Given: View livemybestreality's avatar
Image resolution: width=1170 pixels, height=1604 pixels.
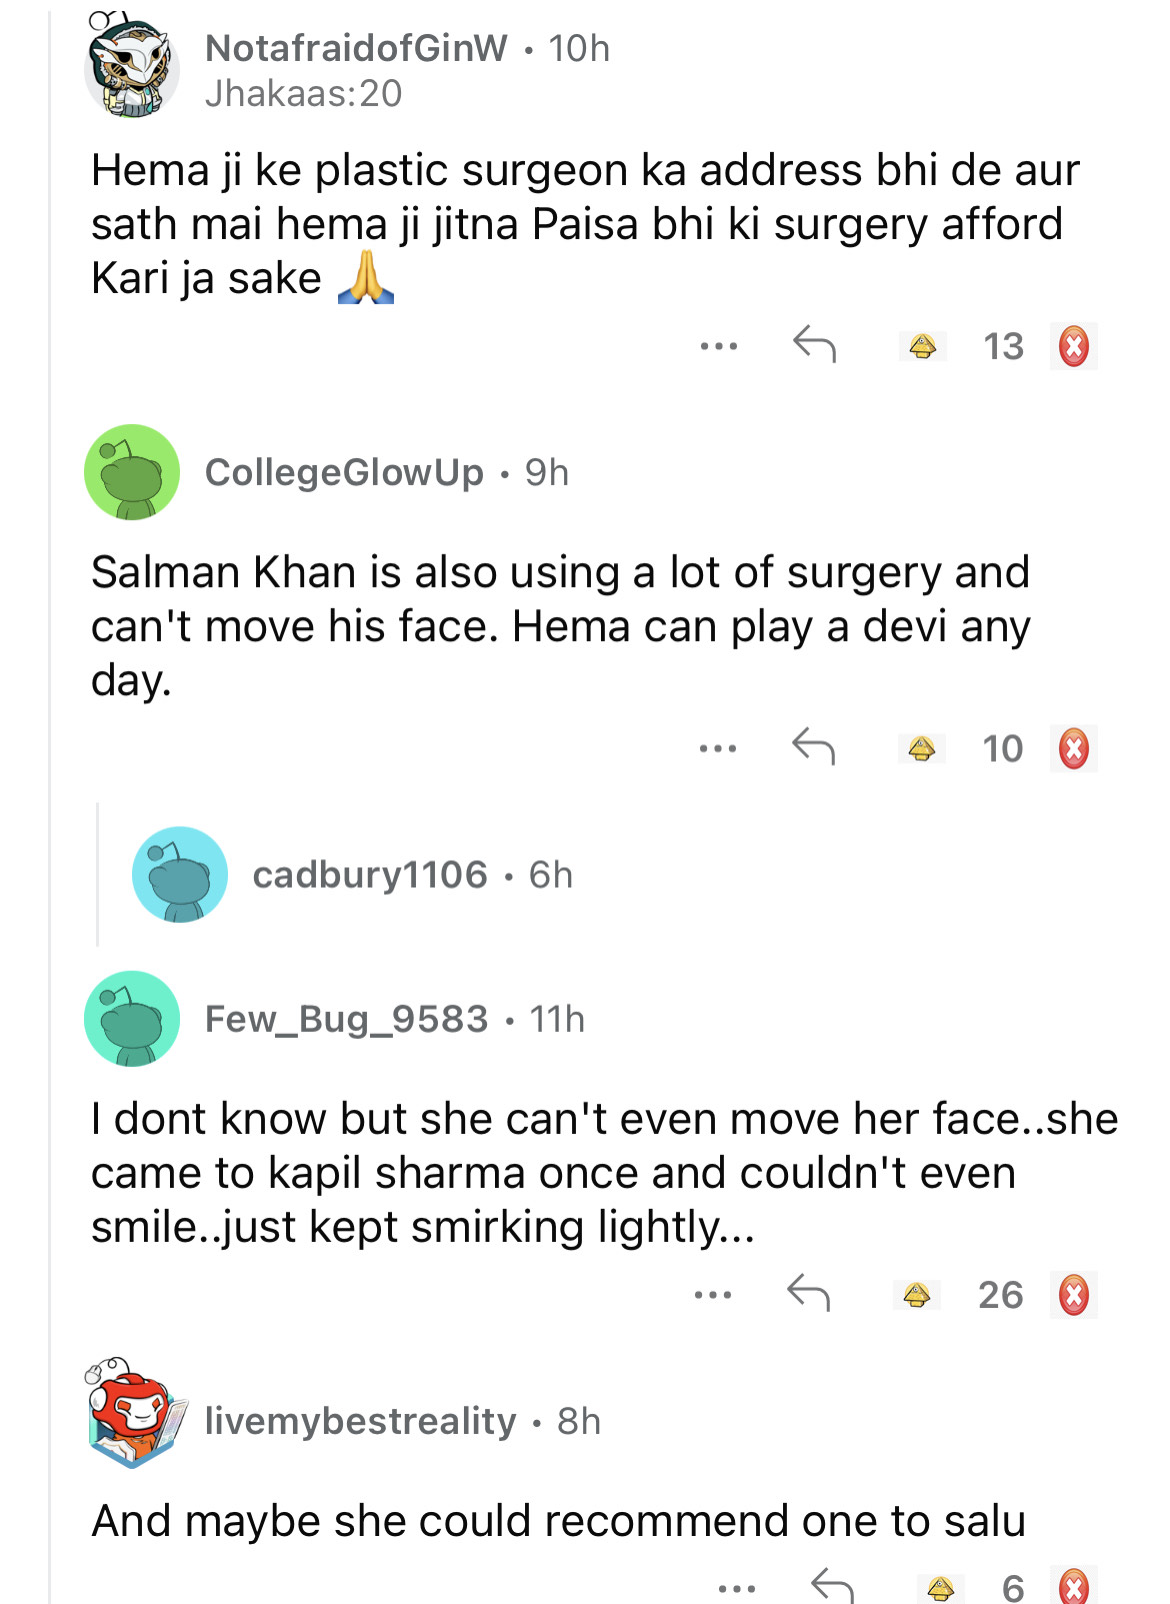Looking at the screenshot, I should (x=134, y=1415).
